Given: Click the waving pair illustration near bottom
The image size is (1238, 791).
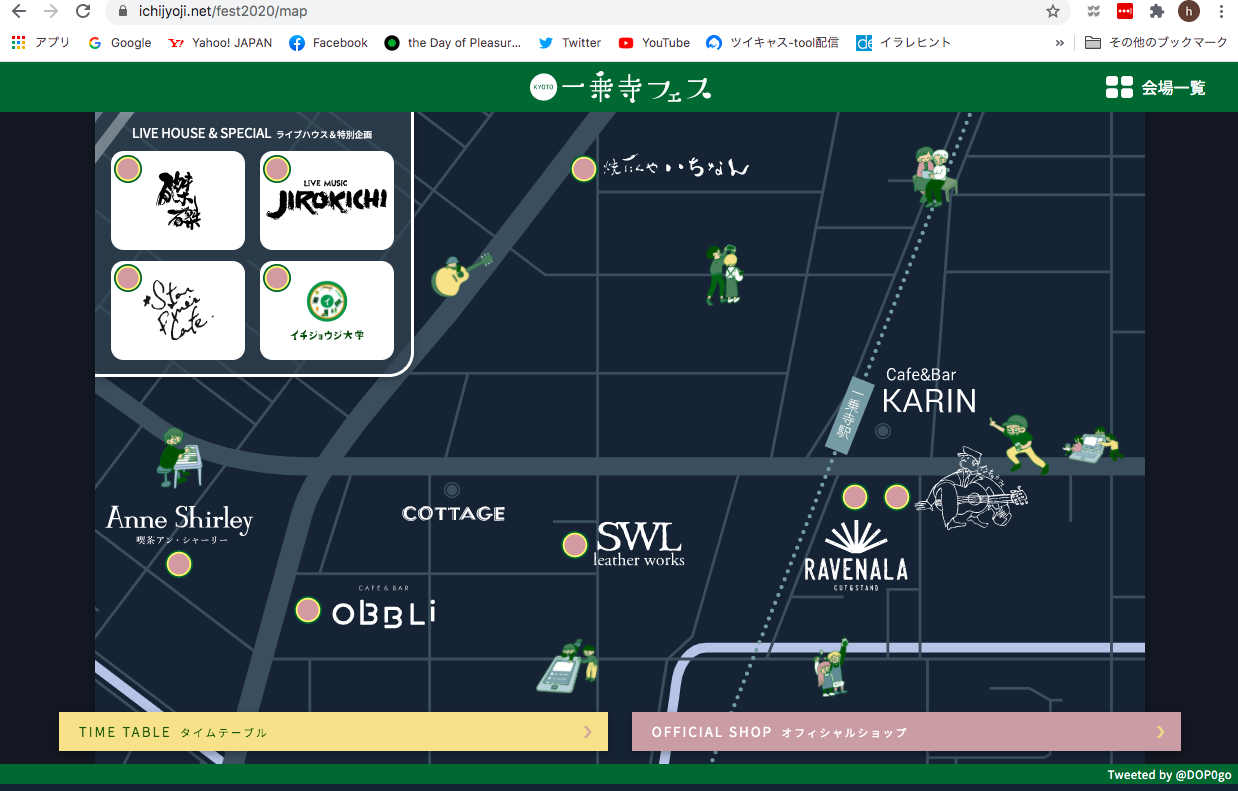Looking at the screenshot, I should (831, 667).
